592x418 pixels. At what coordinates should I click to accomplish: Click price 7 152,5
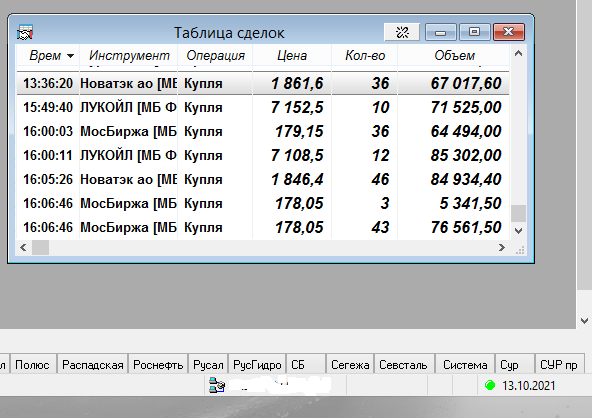pos(297,108)
